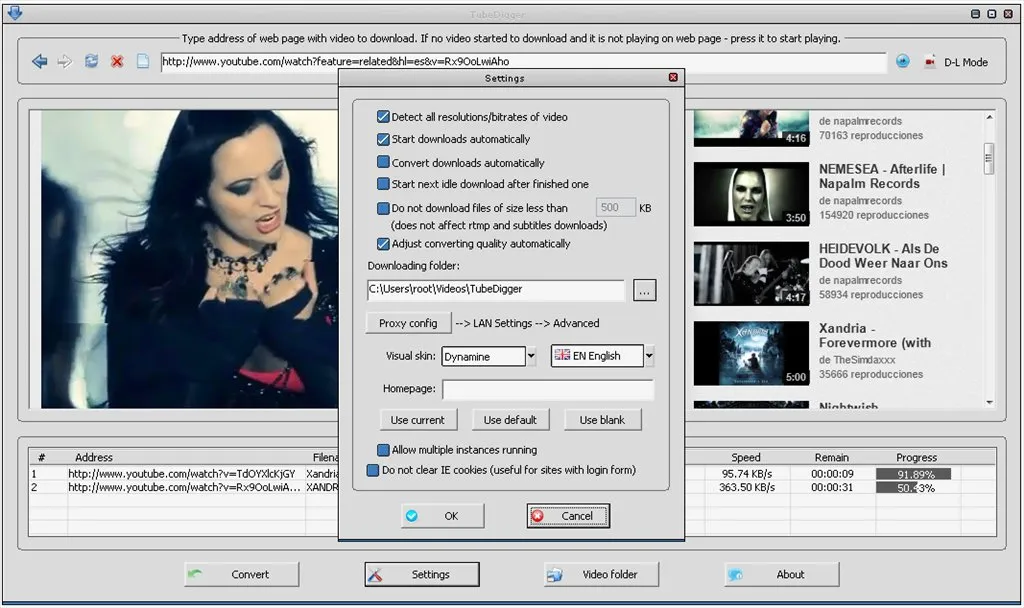Viewport: 1024px width, 608px height.
Task: Click the Settings button at bottom
Action: tap(422, 575)
